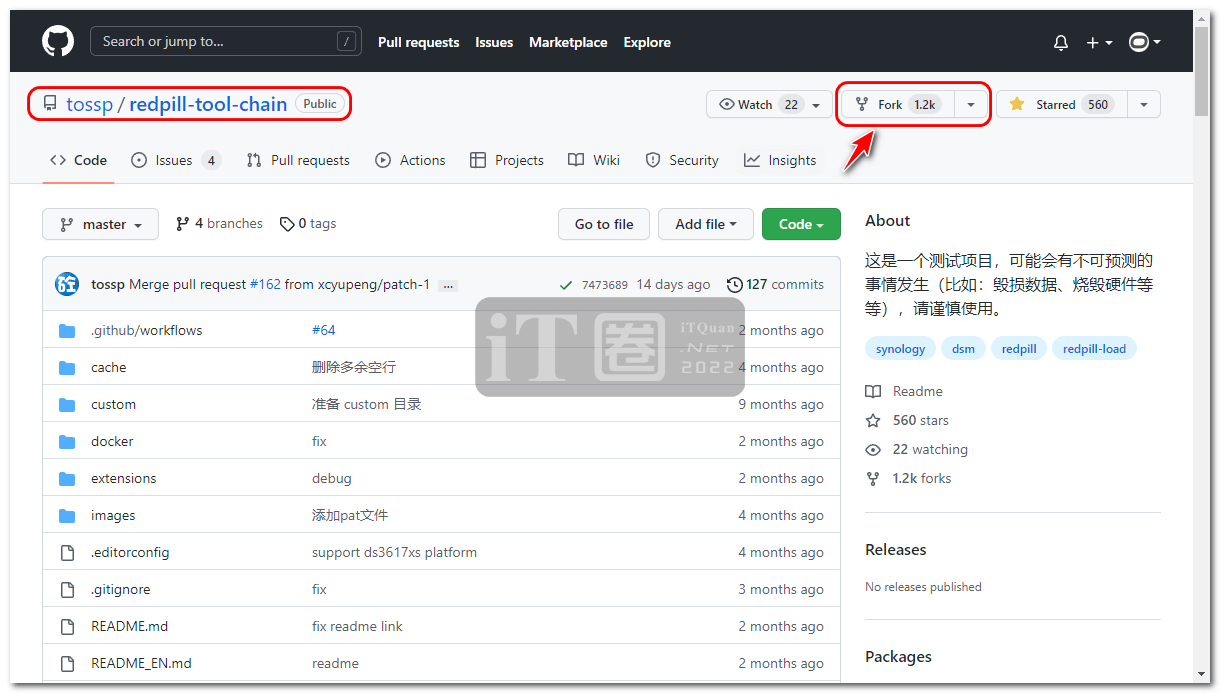The image size is (1221, 694).
Task: Open the notifications bell
Action: 1061,42
